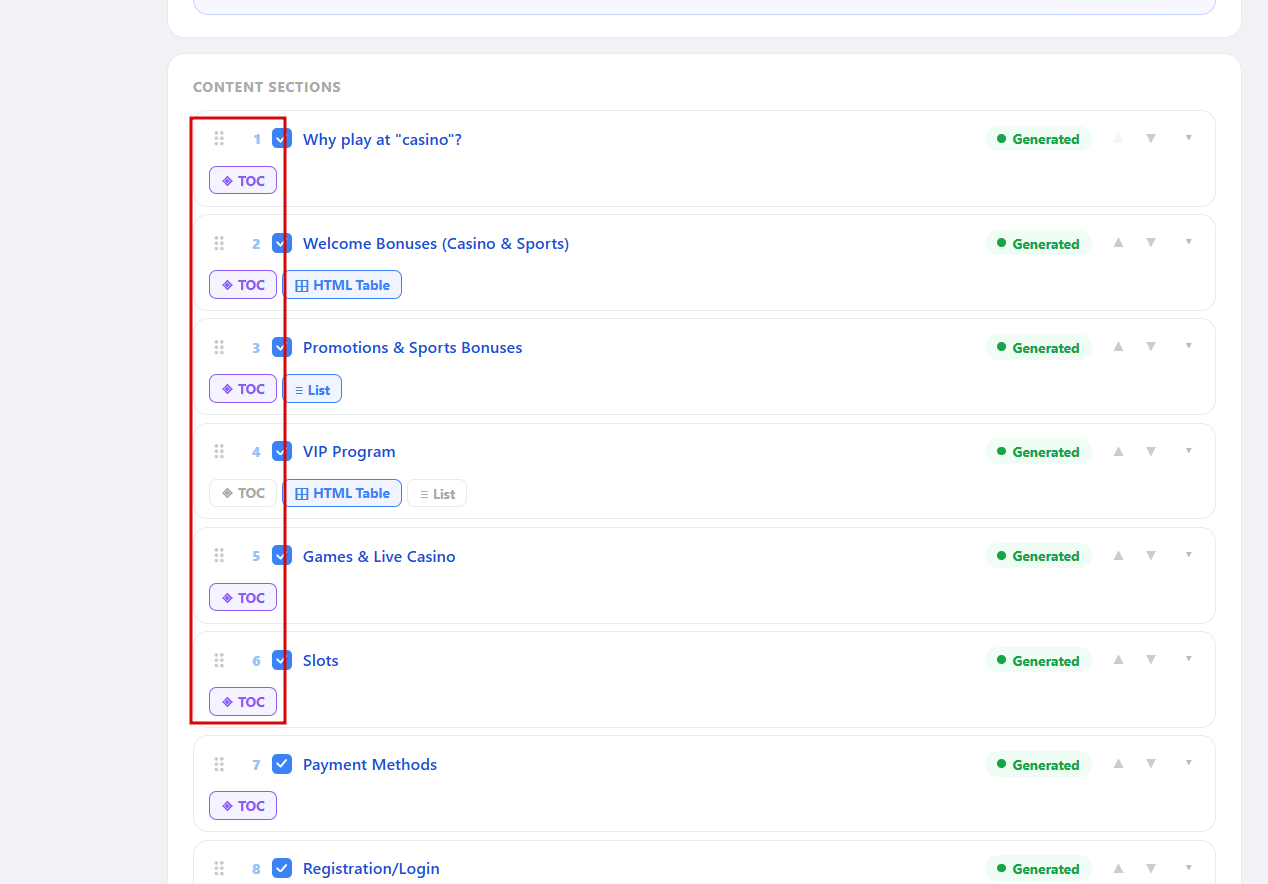This screenshot has width=1268, height=884.
Task: Expand the Why play at casino section
Action: tap(1188, 138)
